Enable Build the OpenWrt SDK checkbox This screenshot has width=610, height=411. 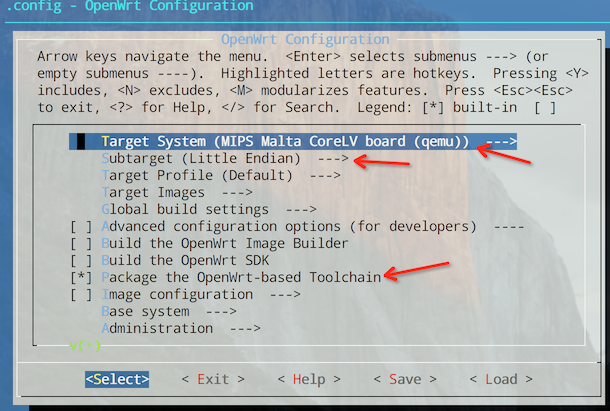coord(80,260)
